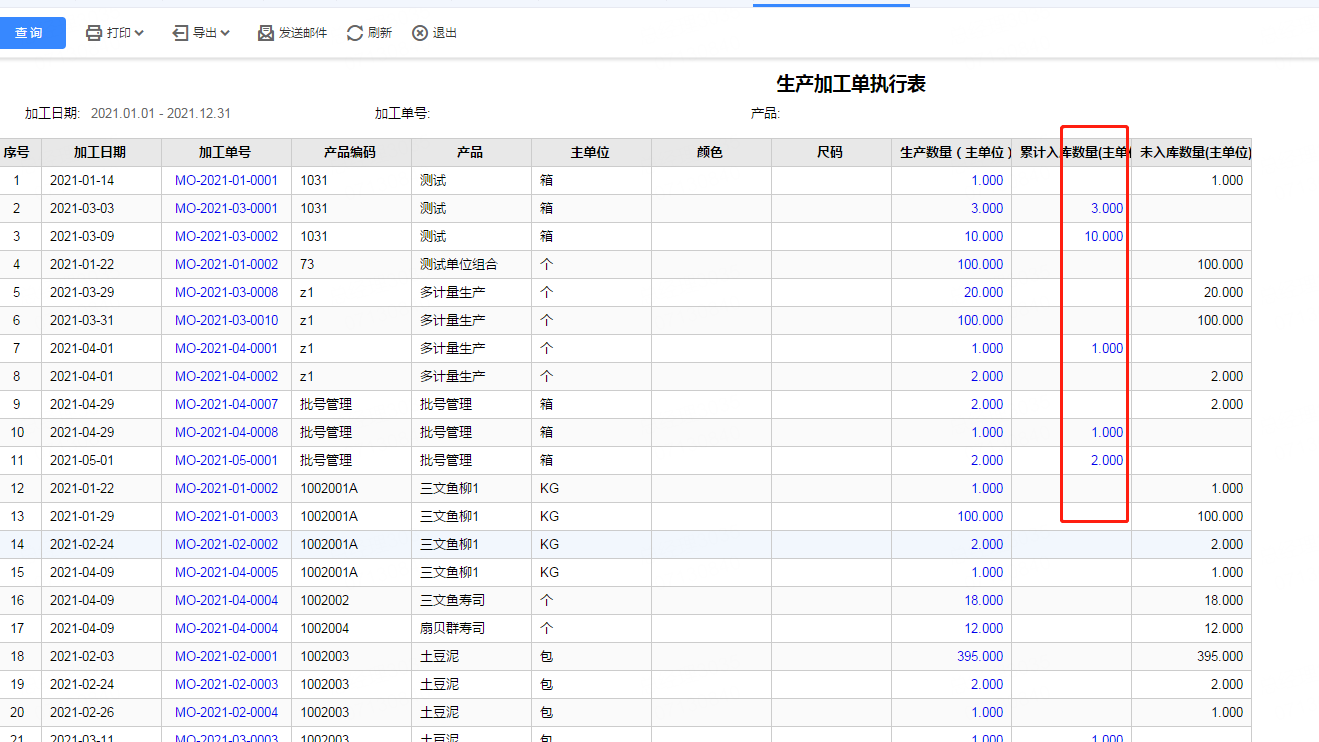Click date cell 2021-01-14
The height and width of the screenshot is (742, 1319).
point(82,181)
